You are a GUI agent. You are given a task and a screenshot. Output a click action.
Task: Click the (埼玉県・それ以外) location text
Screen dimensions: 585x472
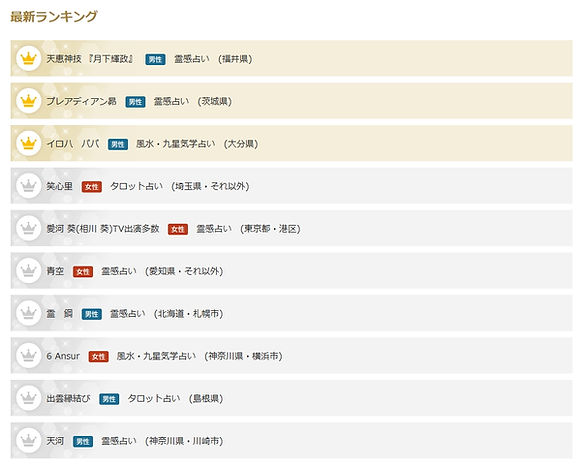[x=210, y=186]
